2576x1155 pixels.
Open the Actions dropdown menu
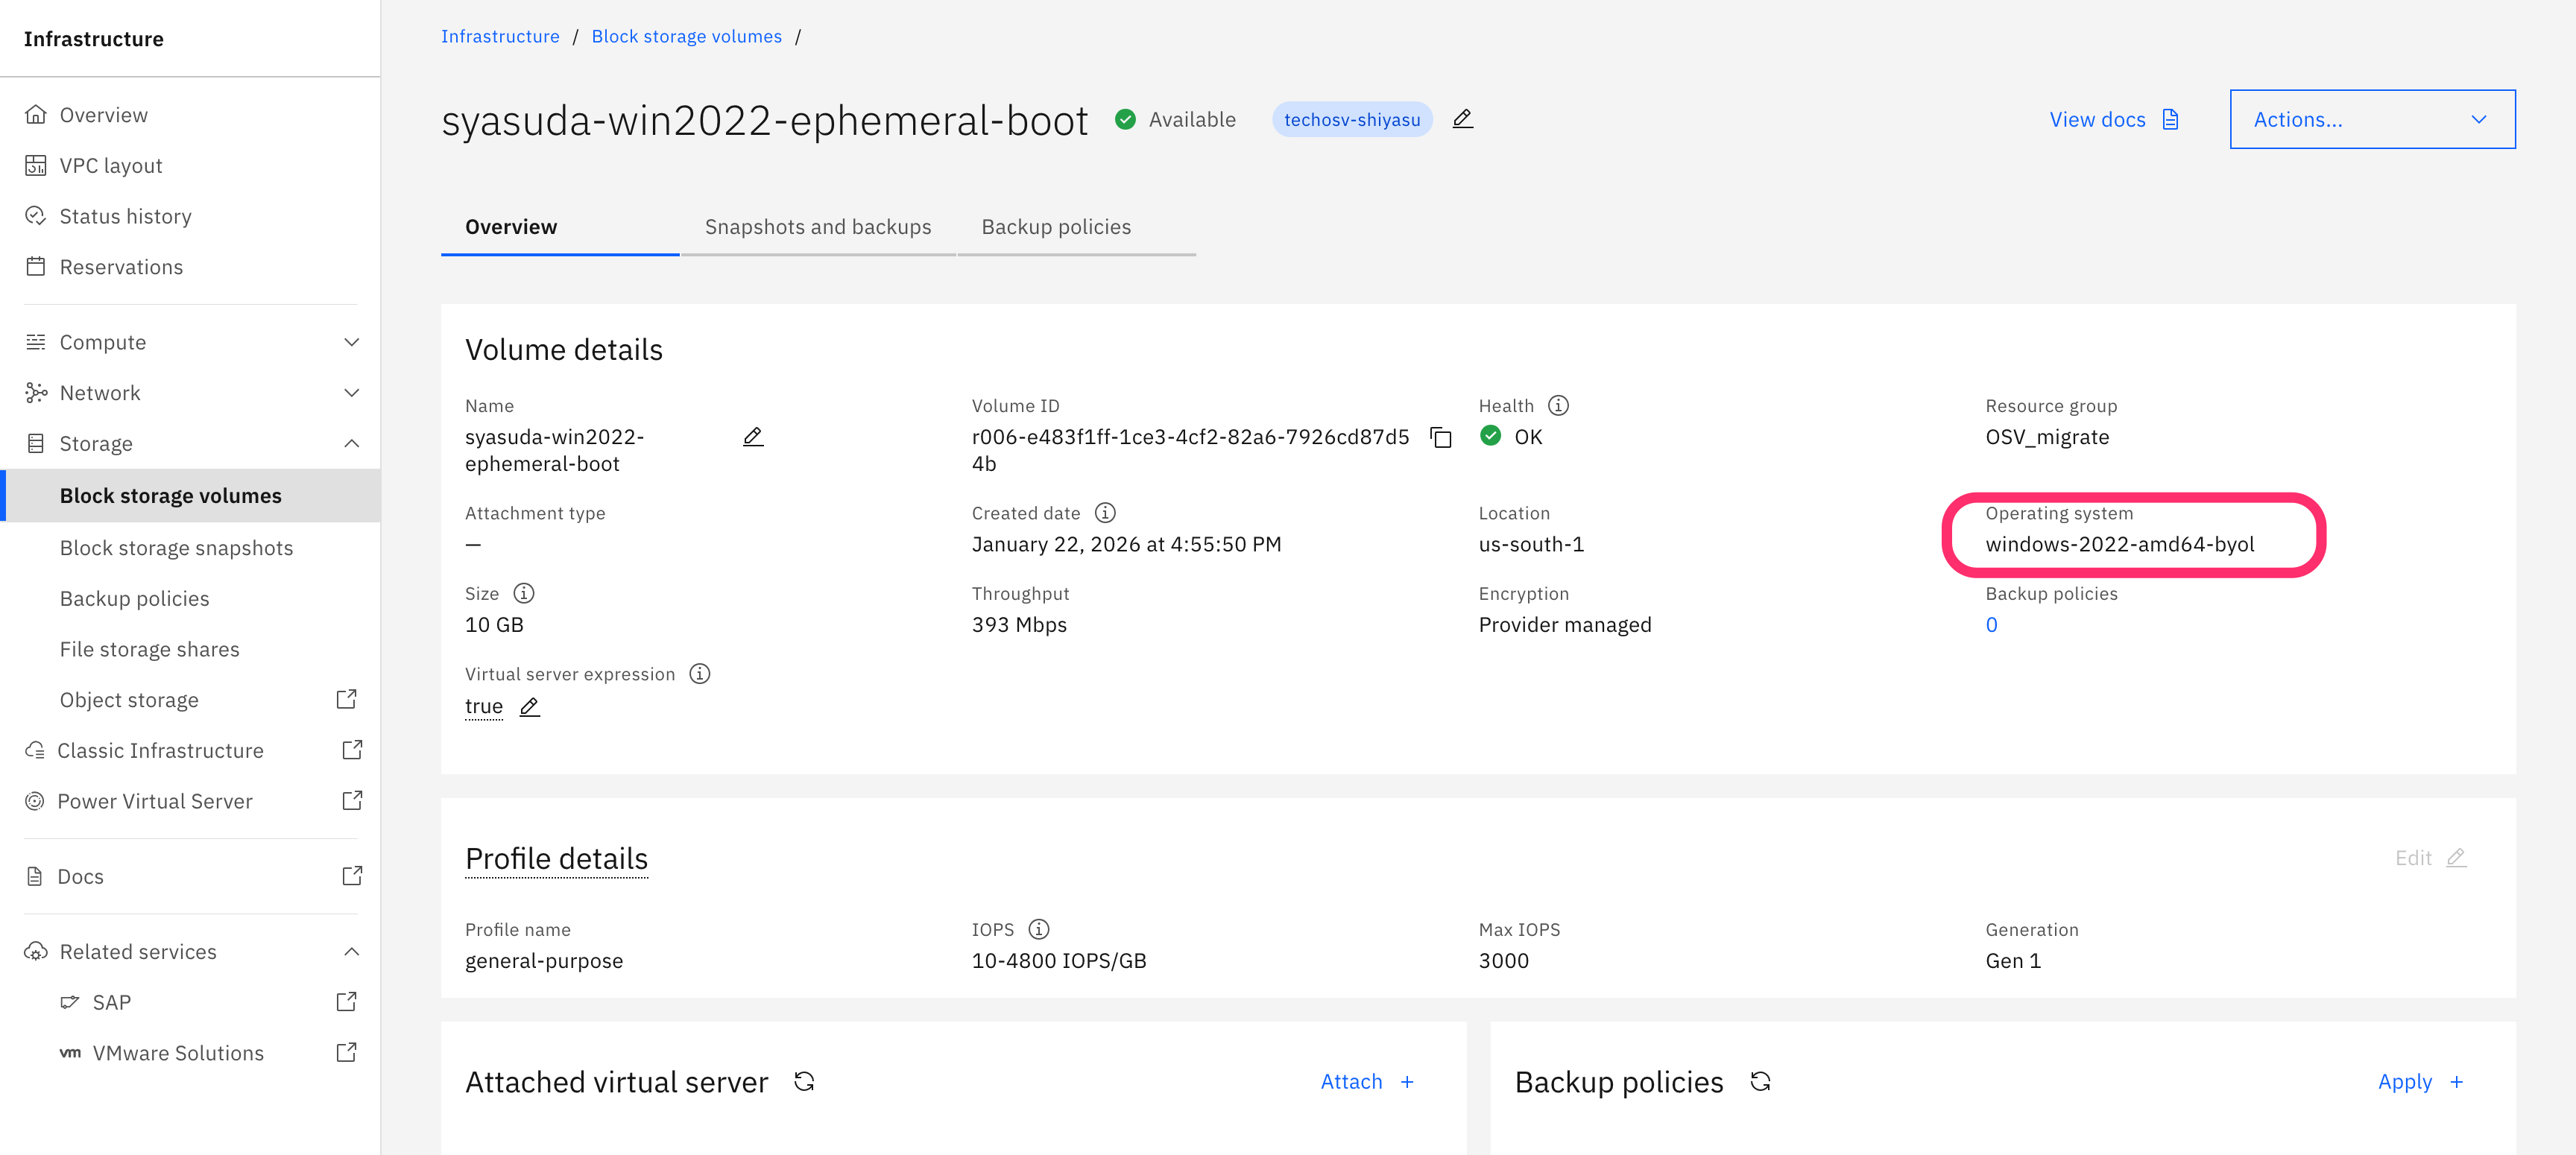click(x=2372, y=119)
